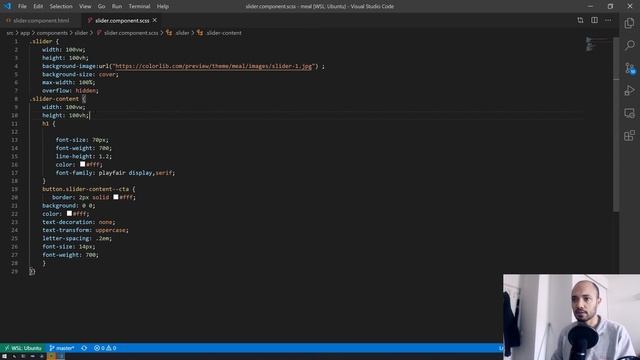Screen dimensions: 640x360
Task: Close the slider.component.scss tab
Action: (155, 20)
